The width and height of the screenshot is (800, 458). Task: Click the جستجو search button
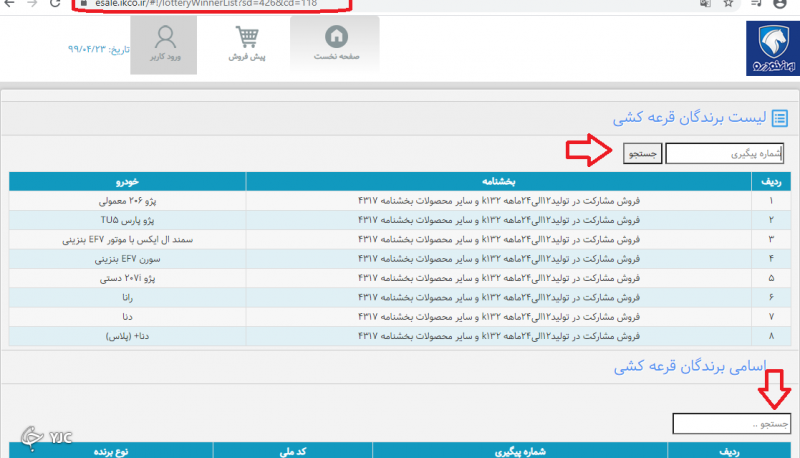pos(641,153)
